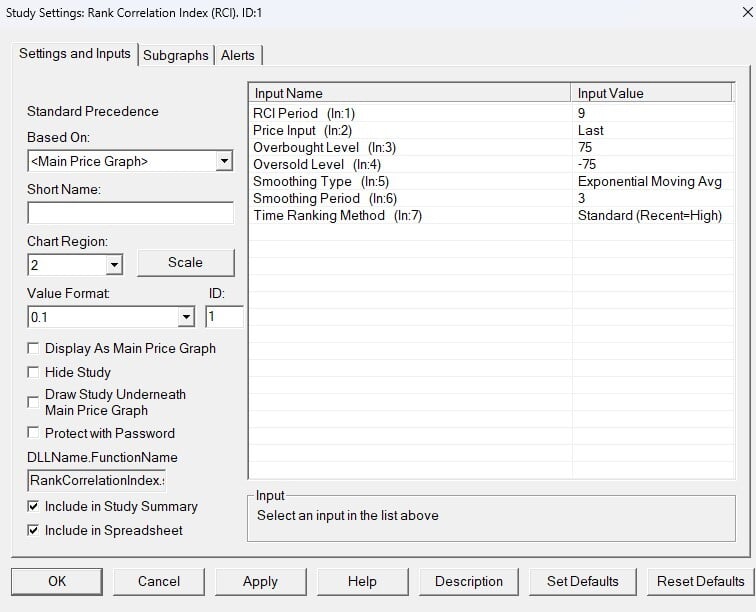The height and width of the screenshot is (612, 756).
Task: Click the study ID field
Action: point(224,317)
